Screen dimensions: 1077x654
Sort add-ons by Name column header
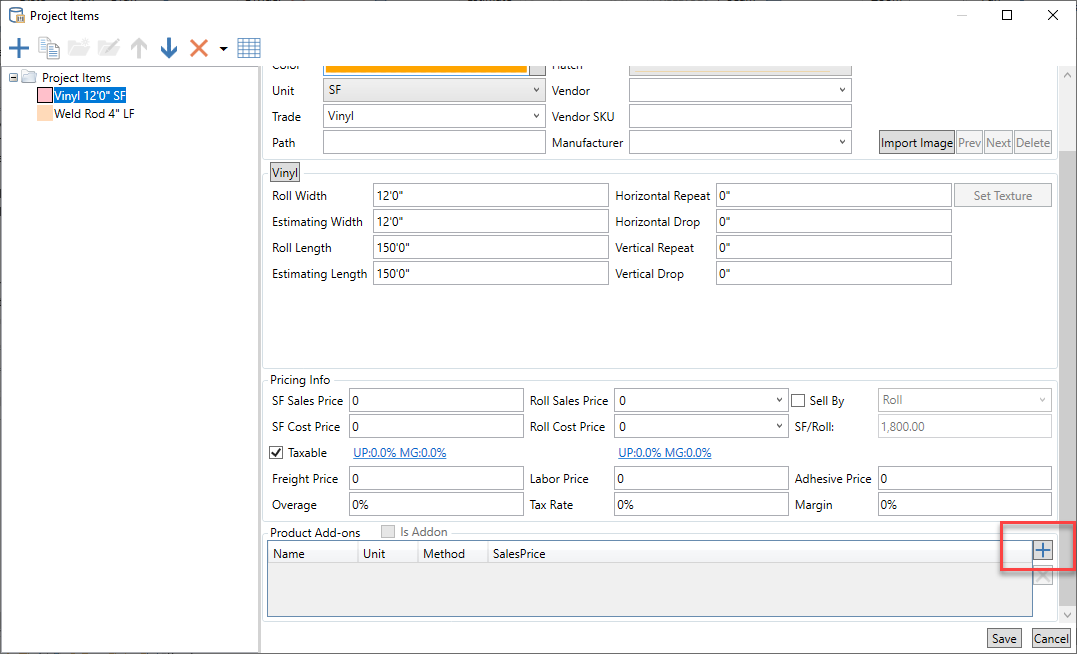coord(313,554)
